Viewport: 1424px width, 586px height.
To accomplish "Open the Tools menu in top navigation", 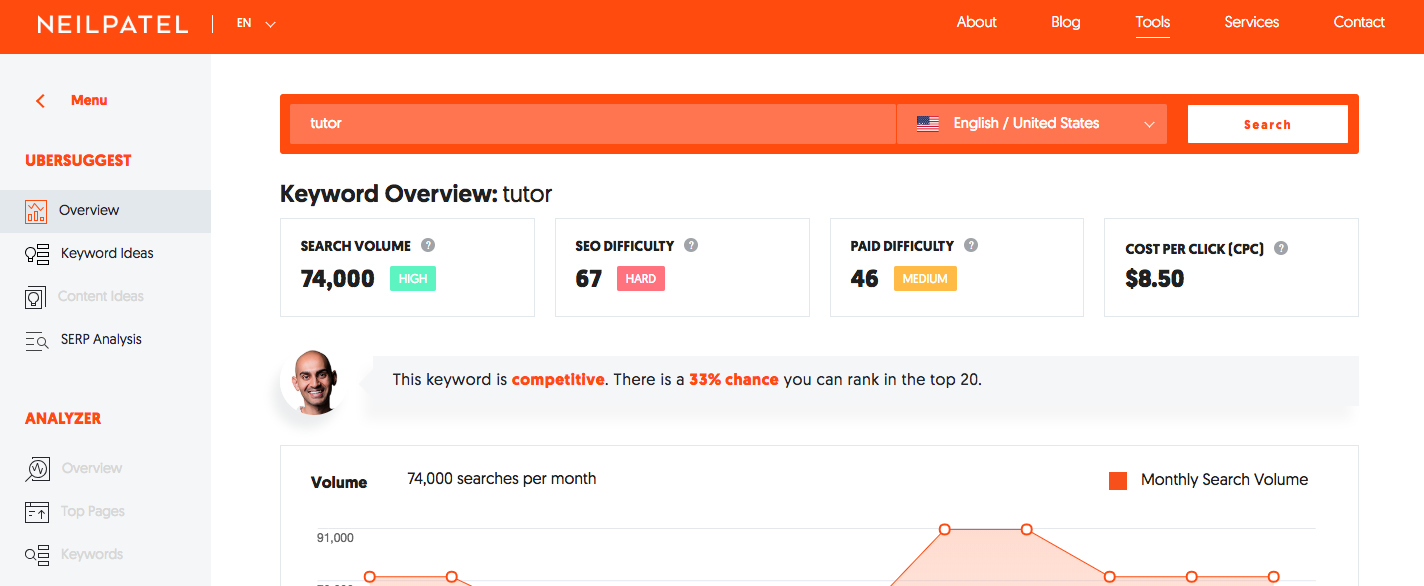I will click(x=1152, y=22).
